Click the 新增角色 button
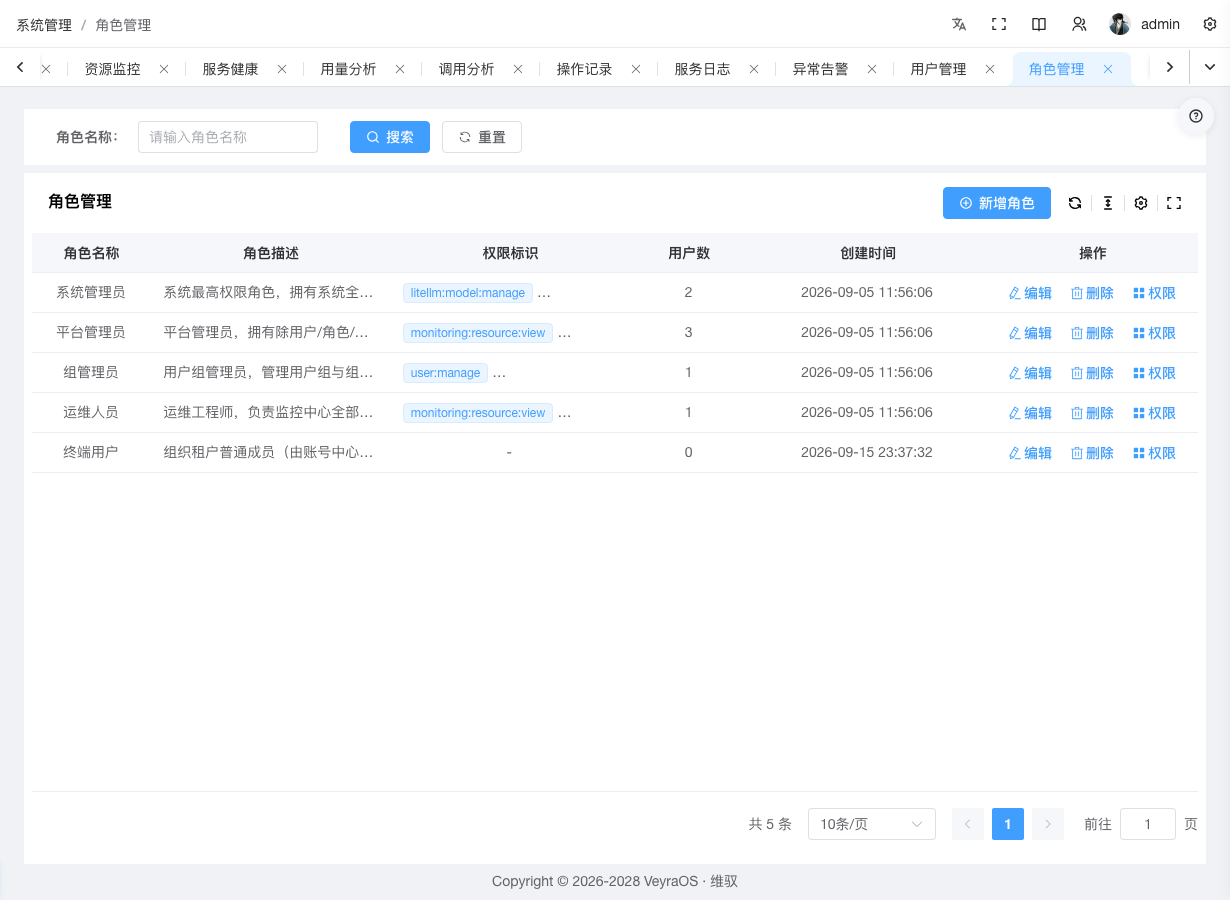 (997, 203)
